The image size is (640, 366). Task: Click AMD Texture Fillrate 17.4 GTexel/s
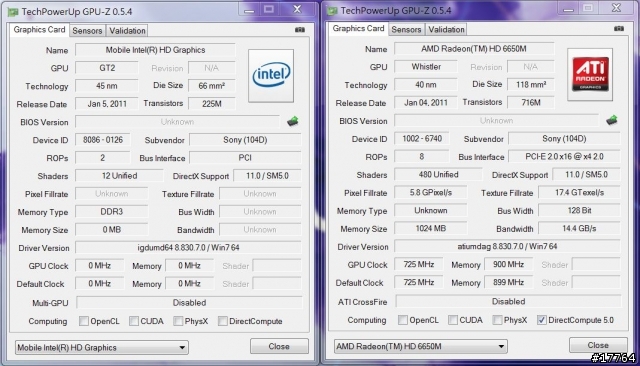pos(580,193)
